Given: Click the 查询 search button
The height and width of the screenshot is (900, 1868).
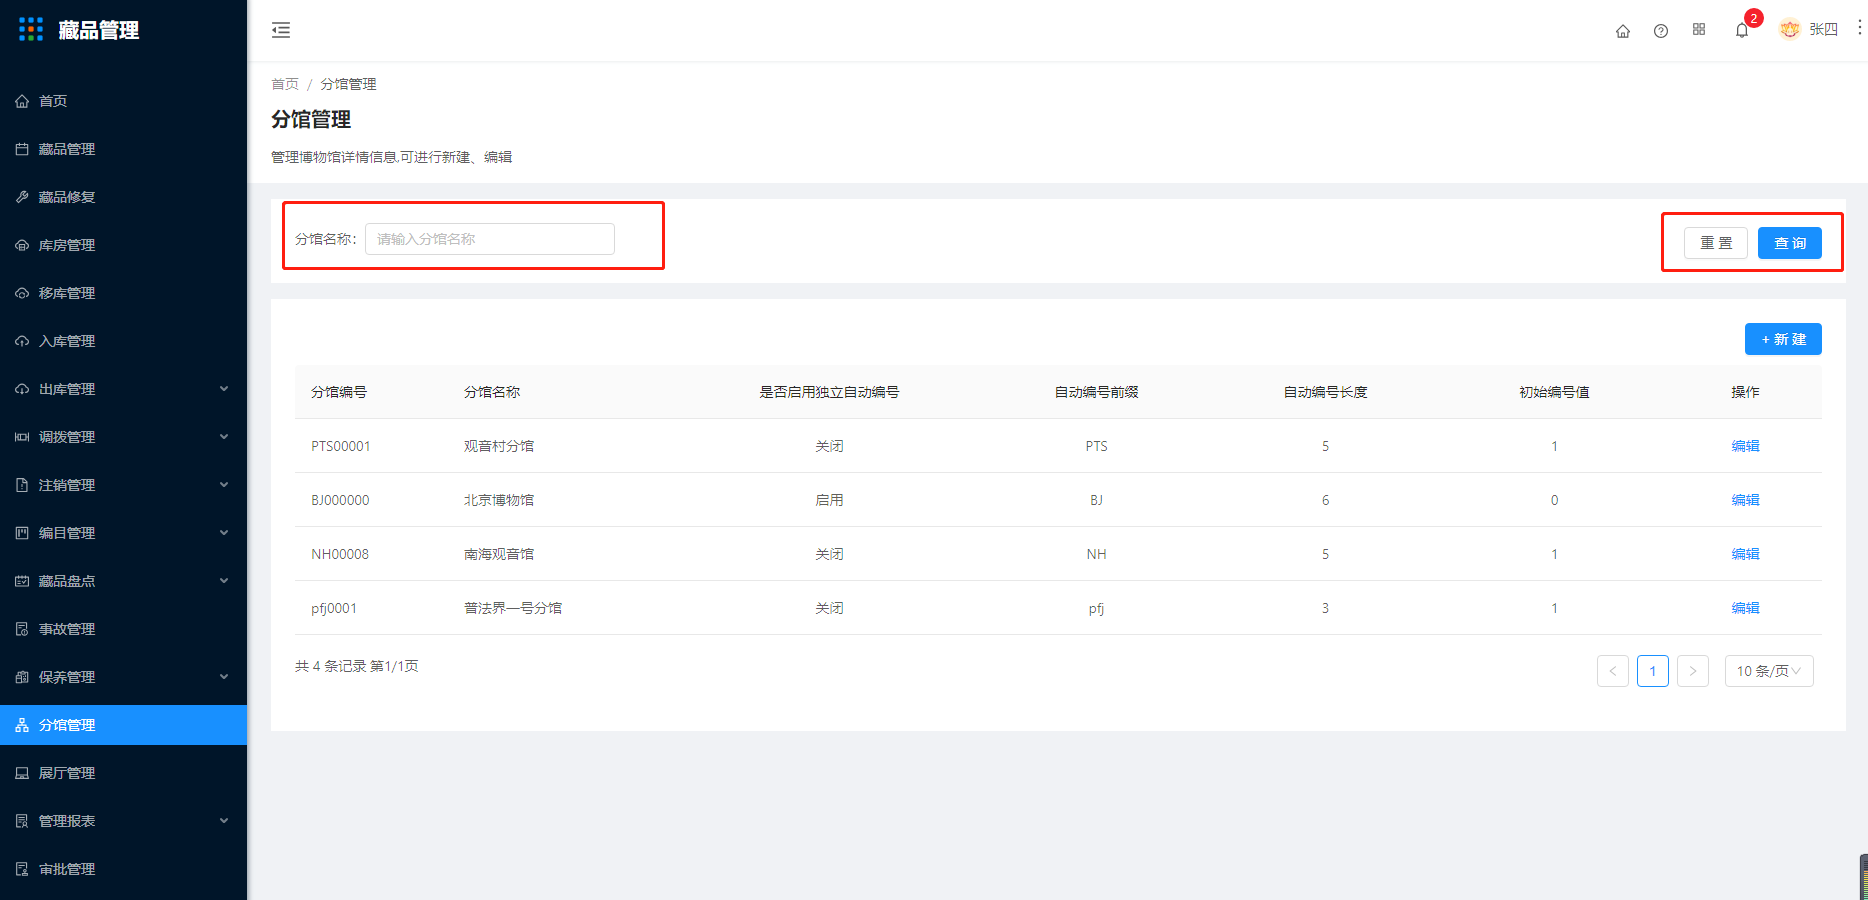Looking at the screenshot, I should (x=1790, y=243).
